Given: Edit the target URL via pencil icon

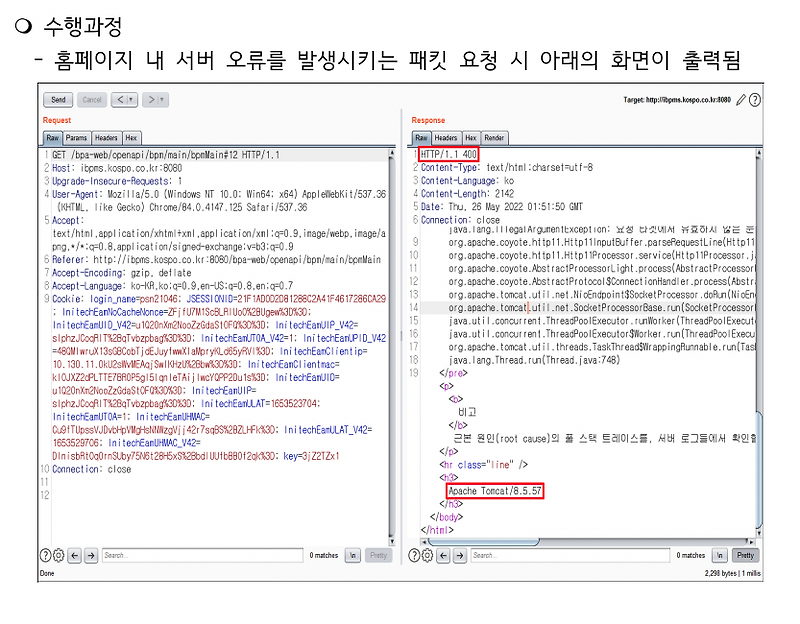Looking at the screenshot, I should click(741, 101).
